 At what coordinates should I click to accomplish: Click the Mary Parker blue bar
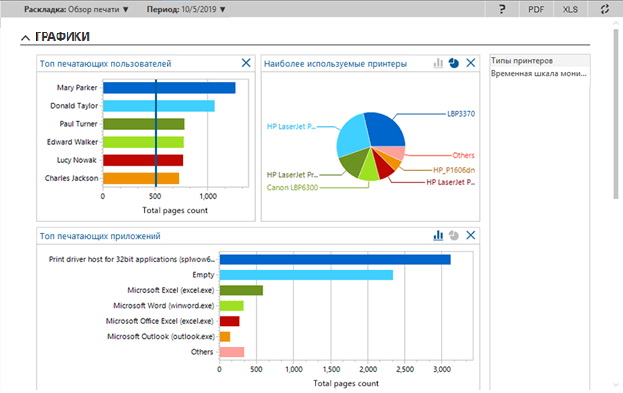[x=169, y=88]
